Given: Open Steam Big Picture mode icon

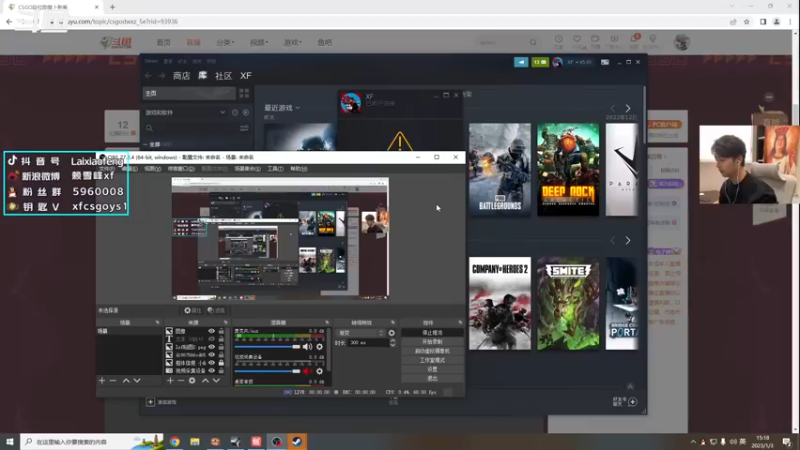Looking at the screenshot, I should point(605,62).
